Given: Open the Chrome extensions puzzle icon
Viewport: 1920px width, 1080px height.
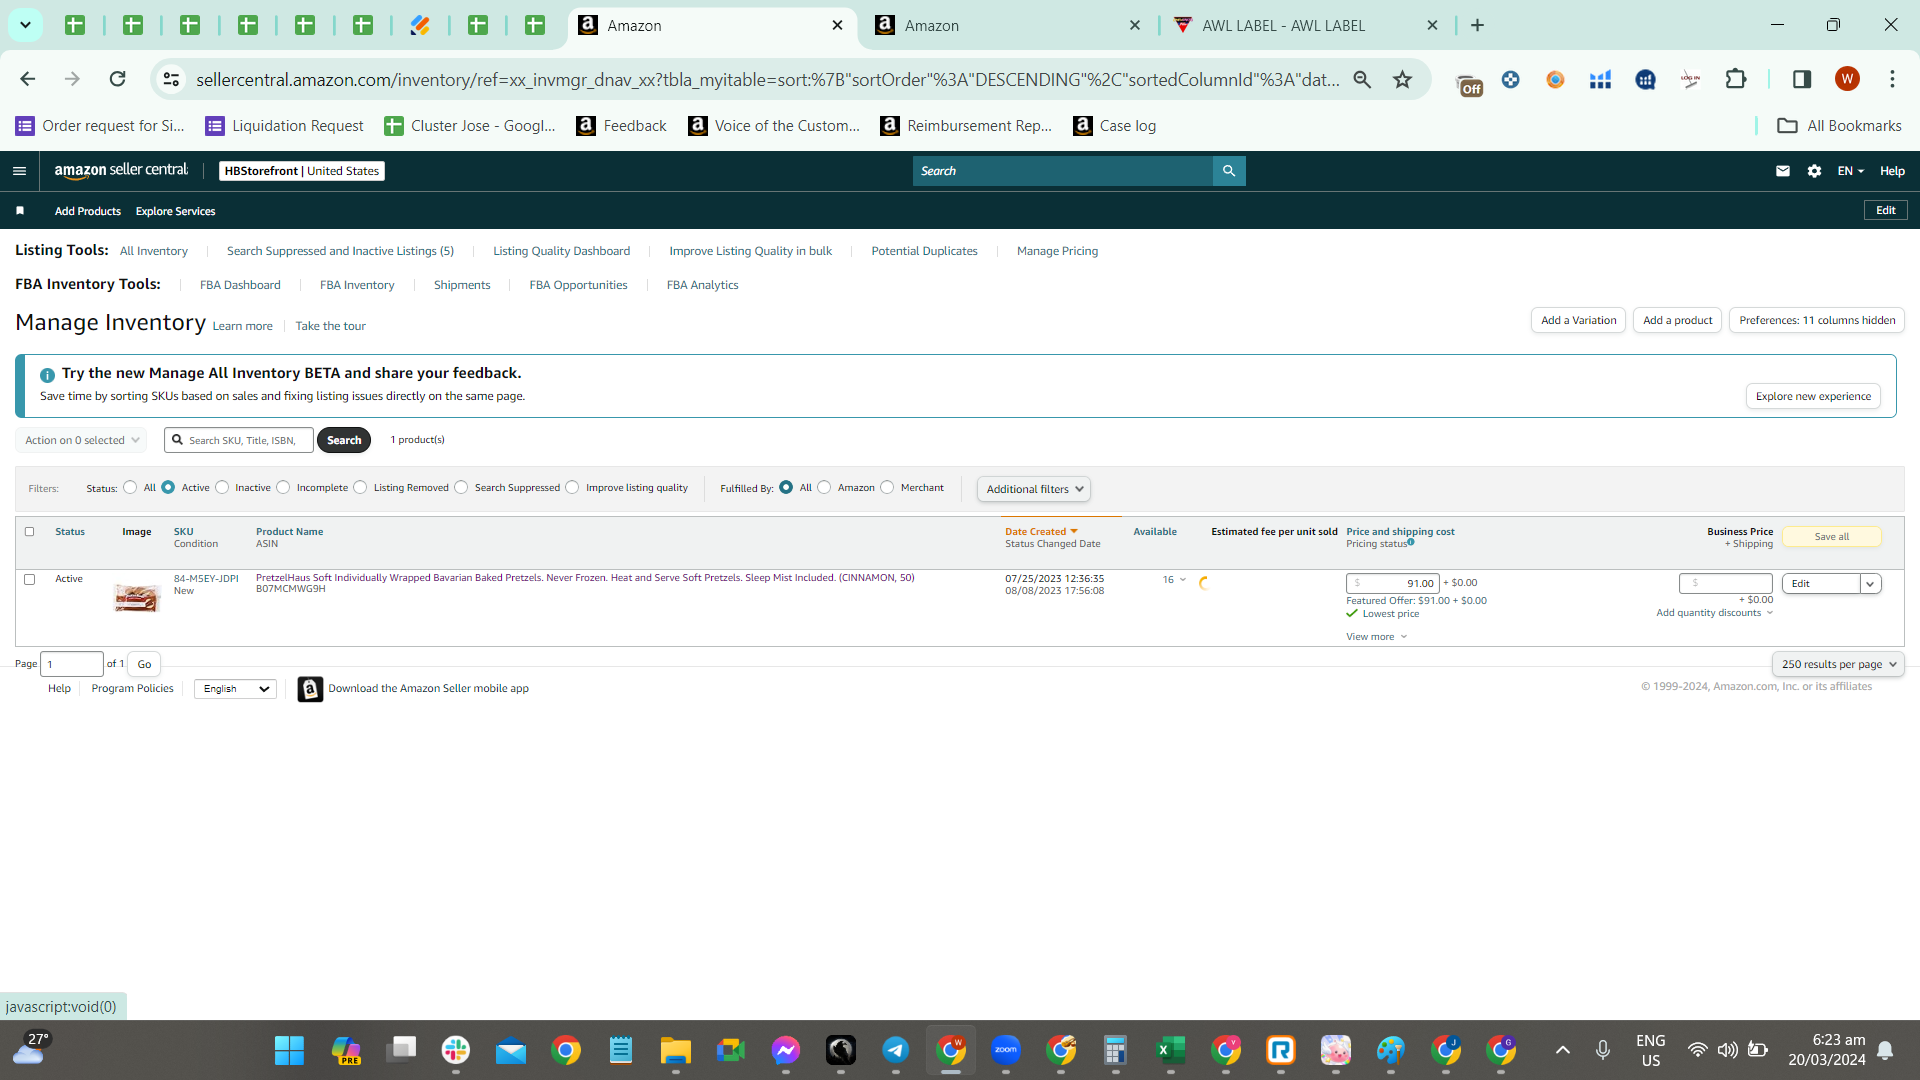Looking at the screenshot, I should [1736, 79].
